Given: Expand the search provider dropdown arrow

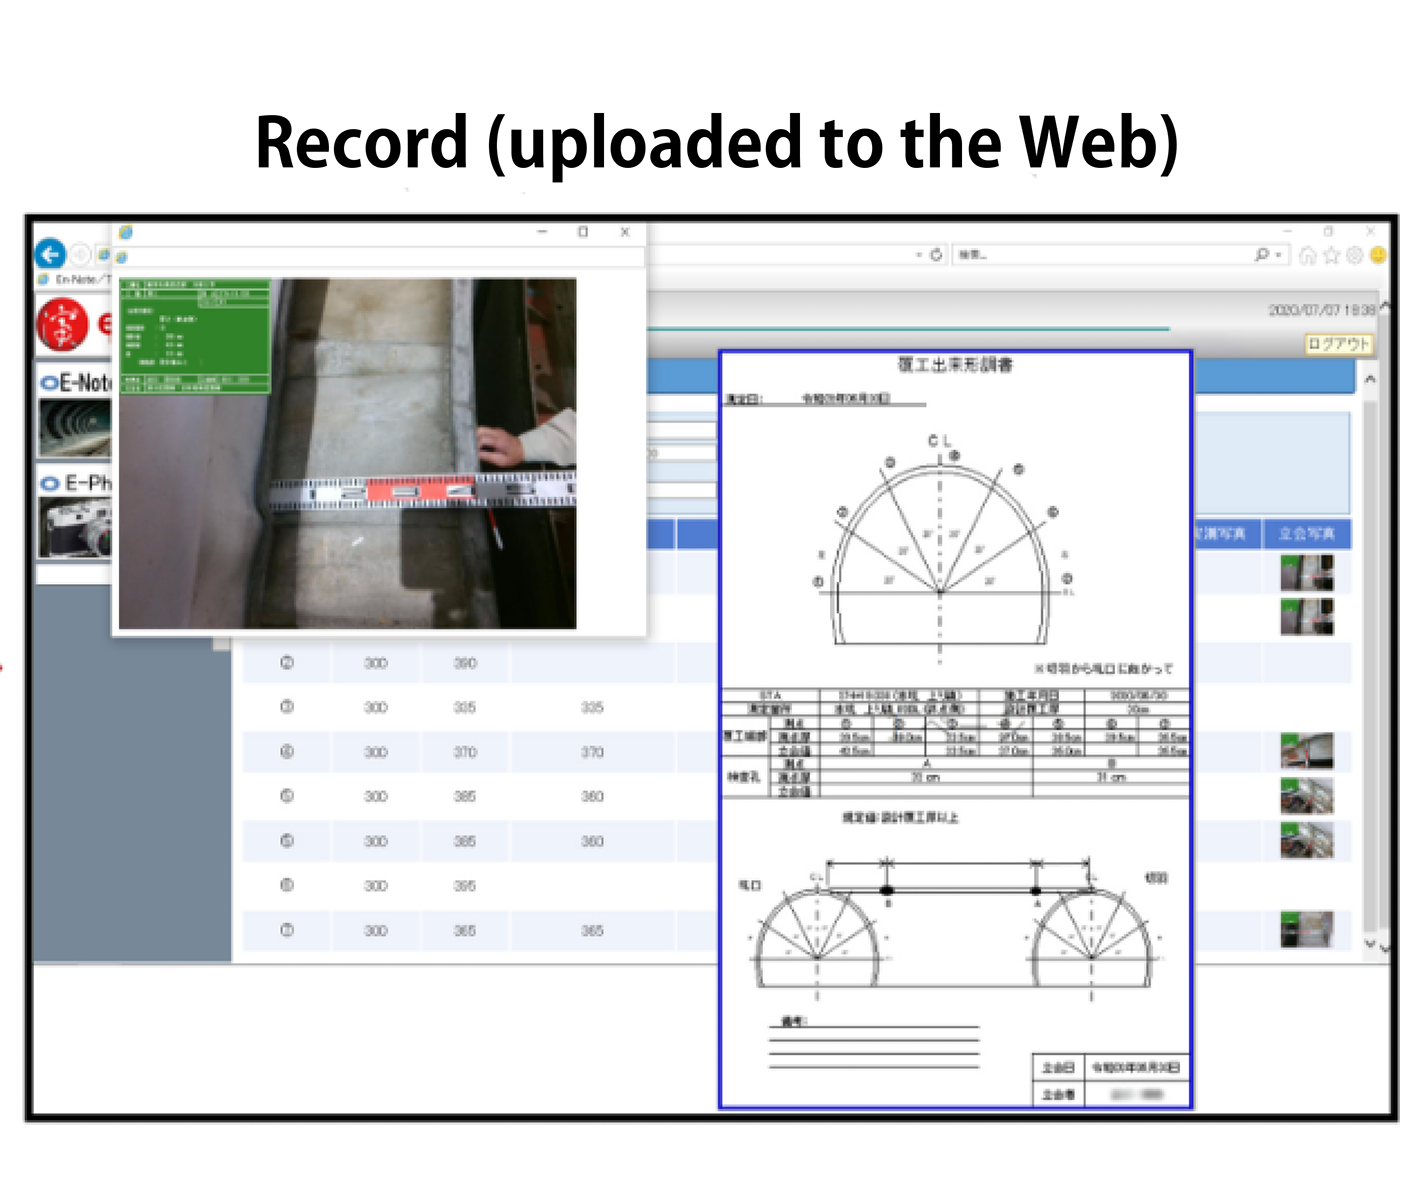Looking at the screenshot, I should coord(1279,256).
